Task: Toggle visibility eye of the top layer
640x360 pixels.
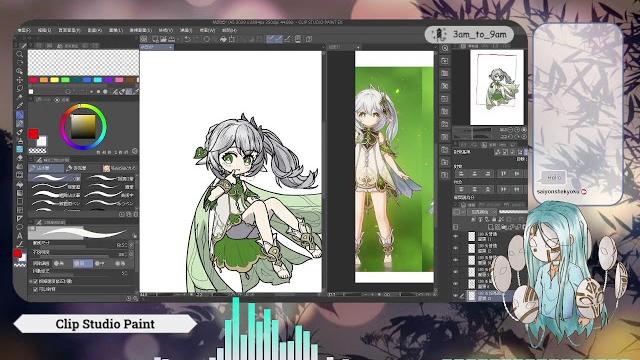Action: pyautogui.click(x=456, y=236)
